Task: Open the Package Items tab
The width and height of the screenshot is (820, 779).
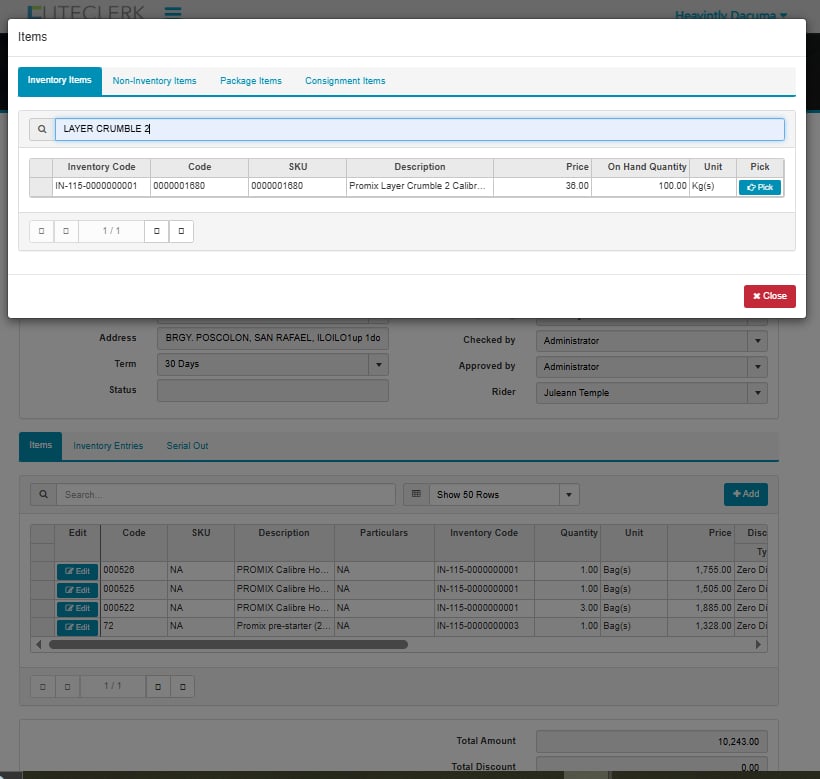Action: click(x=251, y=81)
